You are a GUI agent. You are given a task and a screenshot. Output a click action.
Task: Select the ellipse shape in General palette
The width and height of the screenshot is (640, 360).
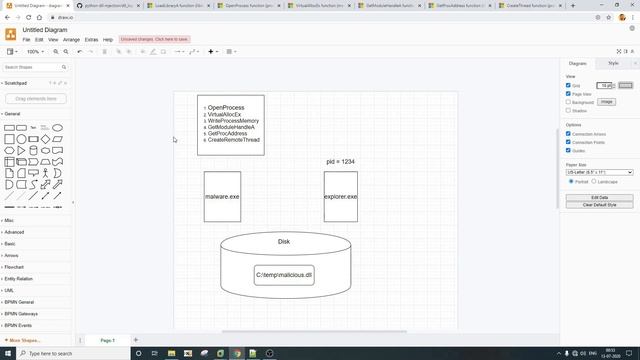tap(58, 128)
